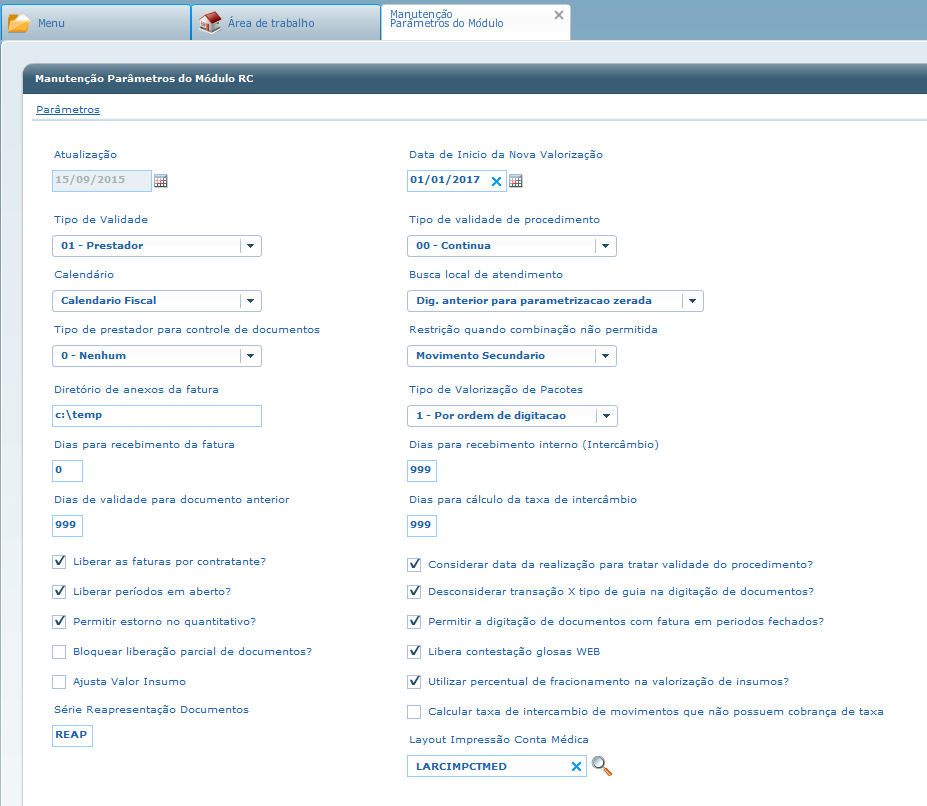Search layout with magnifying glass icon

pos(602,766)
